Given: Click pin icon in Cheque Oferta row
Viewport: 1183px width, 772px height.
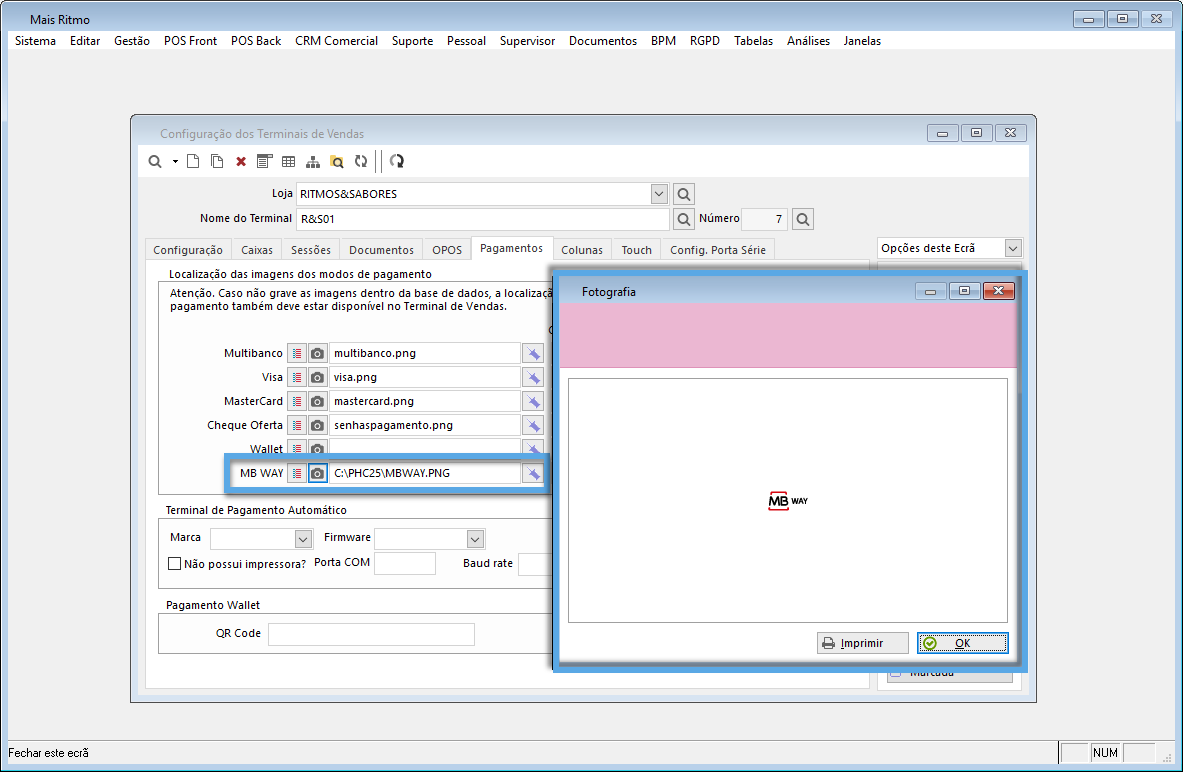Looking at the screenshot, I should click(533, 426).
